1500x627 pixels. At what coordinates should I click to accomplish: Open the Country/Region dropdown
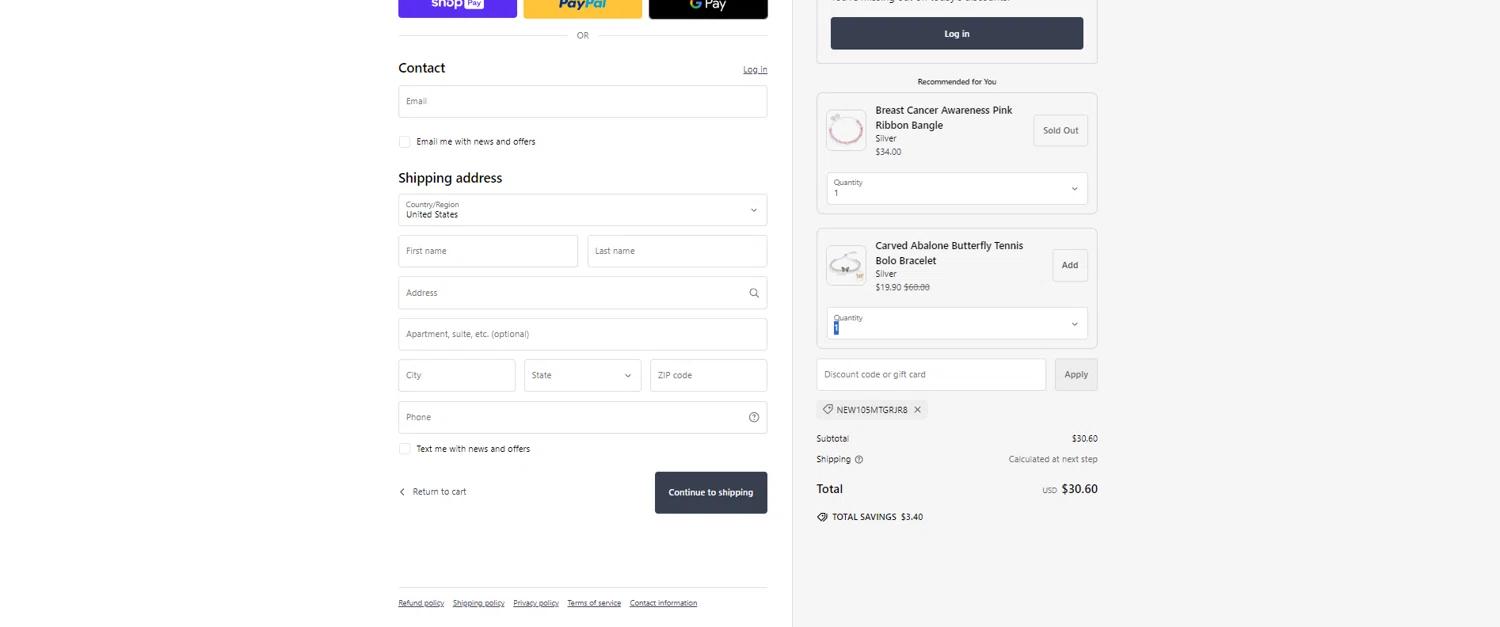pos(583,210)
